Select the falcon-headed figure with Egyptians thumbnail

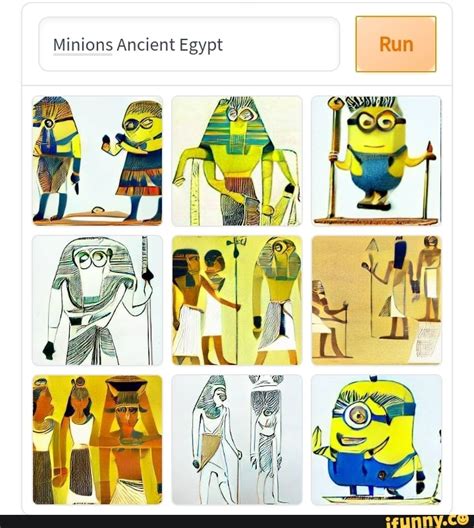pos(237,300)
